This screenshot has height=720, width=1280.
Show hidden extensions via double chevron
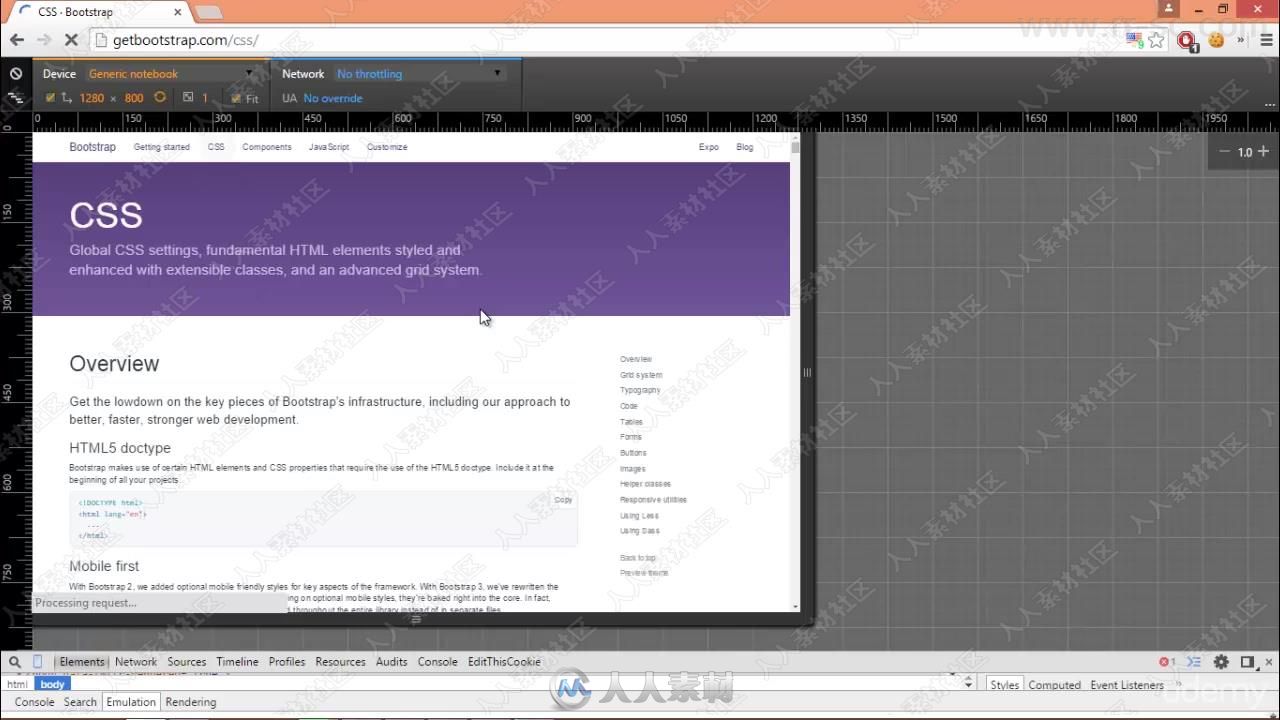pyautogui.click(x=1241, y=40)
